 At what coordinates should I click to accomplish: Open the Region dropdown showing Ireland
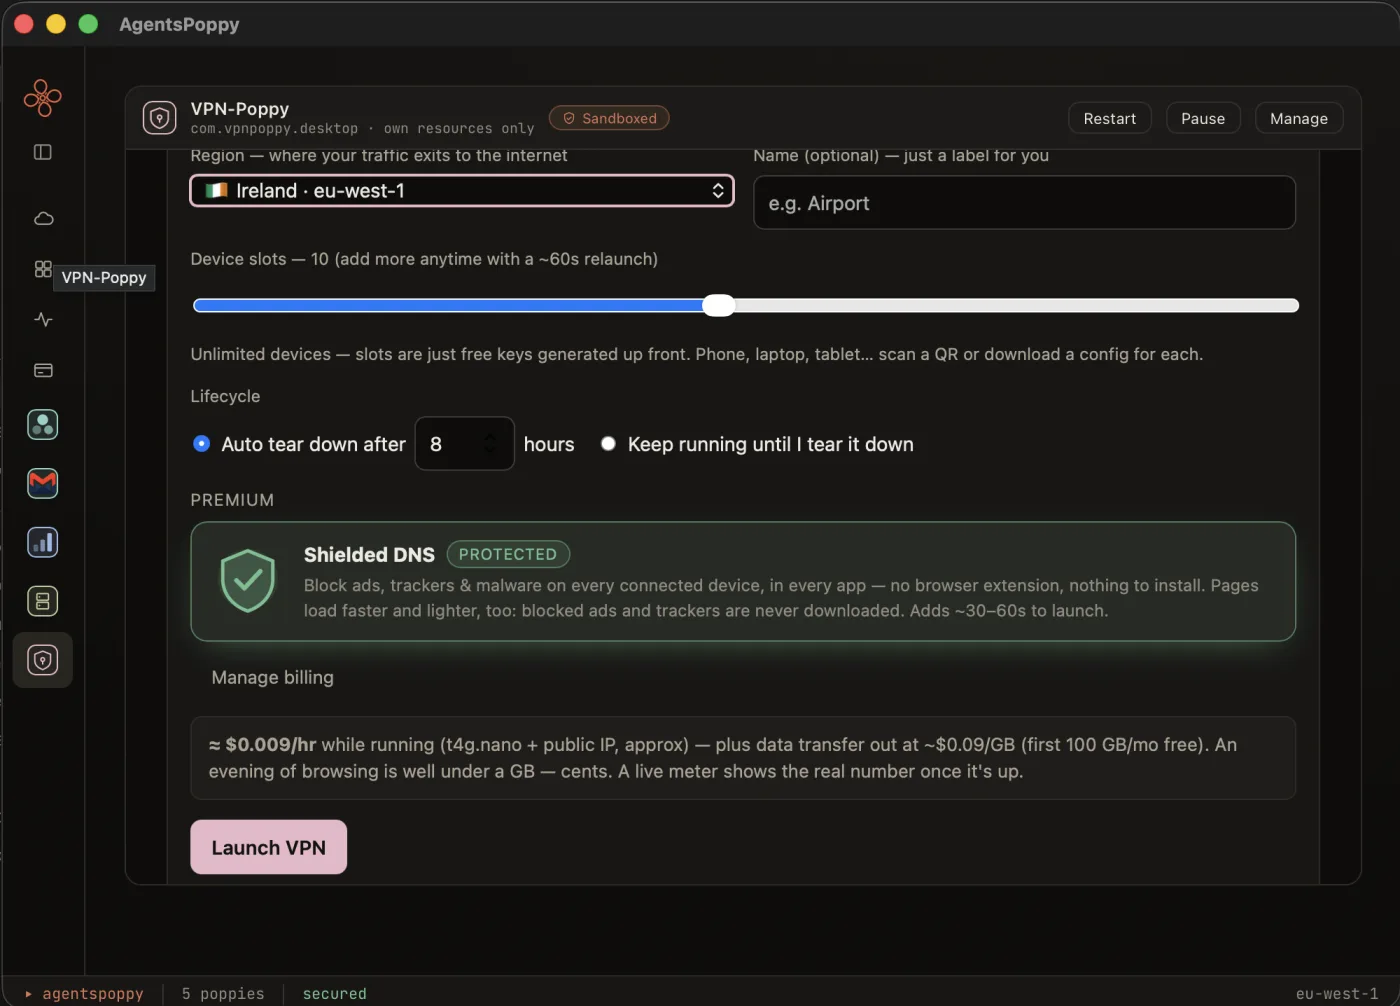pyautogui.click(x=462, y=191)
